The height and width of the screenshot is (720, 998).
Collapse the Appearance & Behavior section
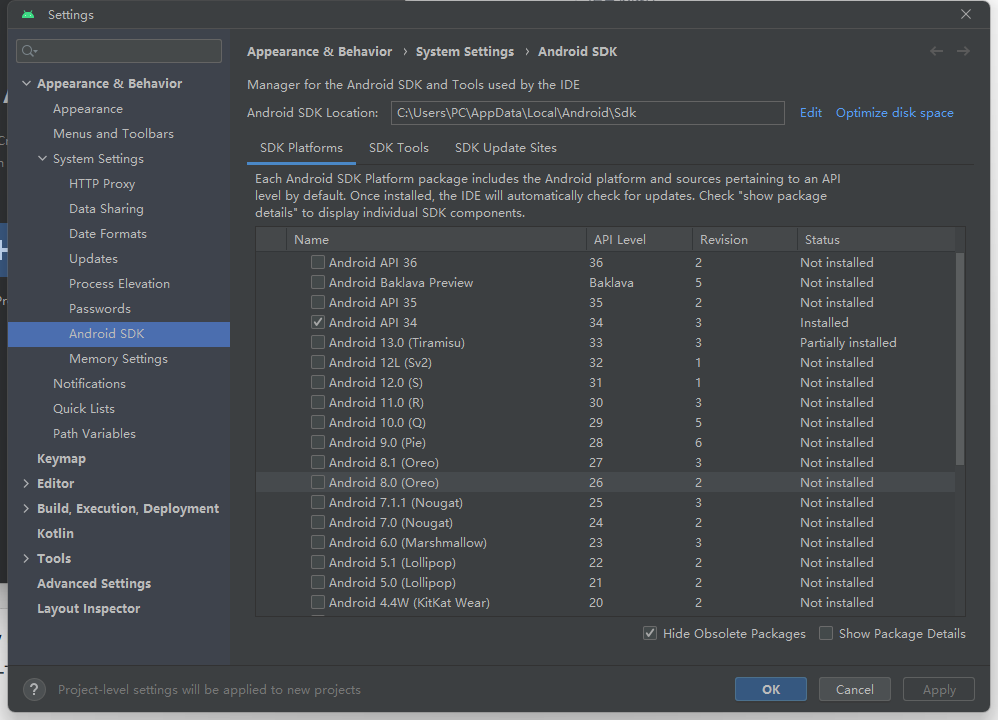click(26, 83)
